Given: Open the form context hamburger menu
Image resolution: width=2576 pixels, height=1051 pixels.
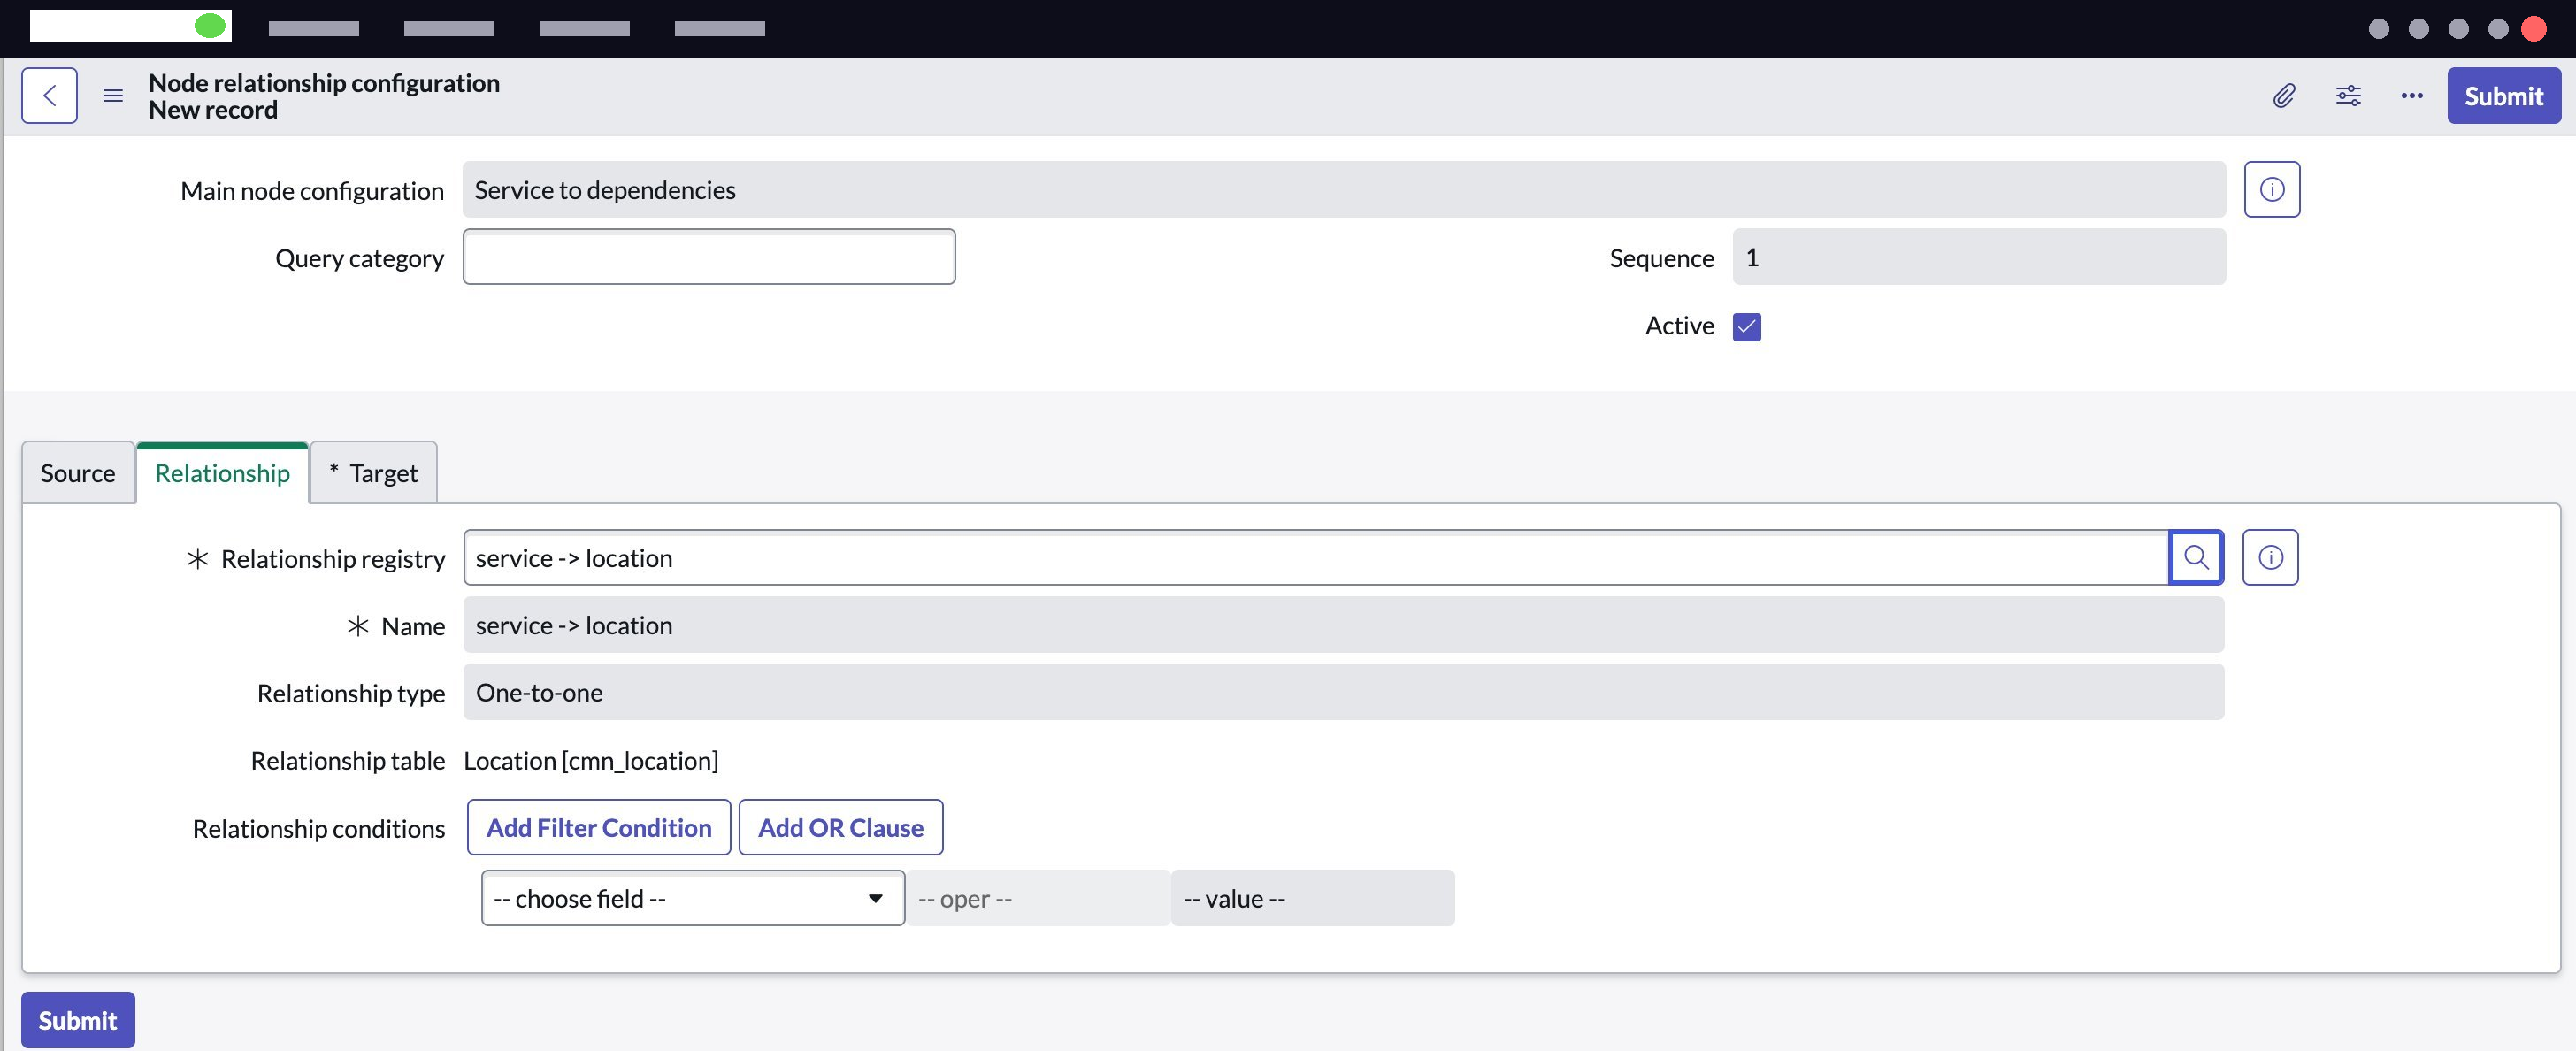Looking at the screenshot, I should point(113,96).
